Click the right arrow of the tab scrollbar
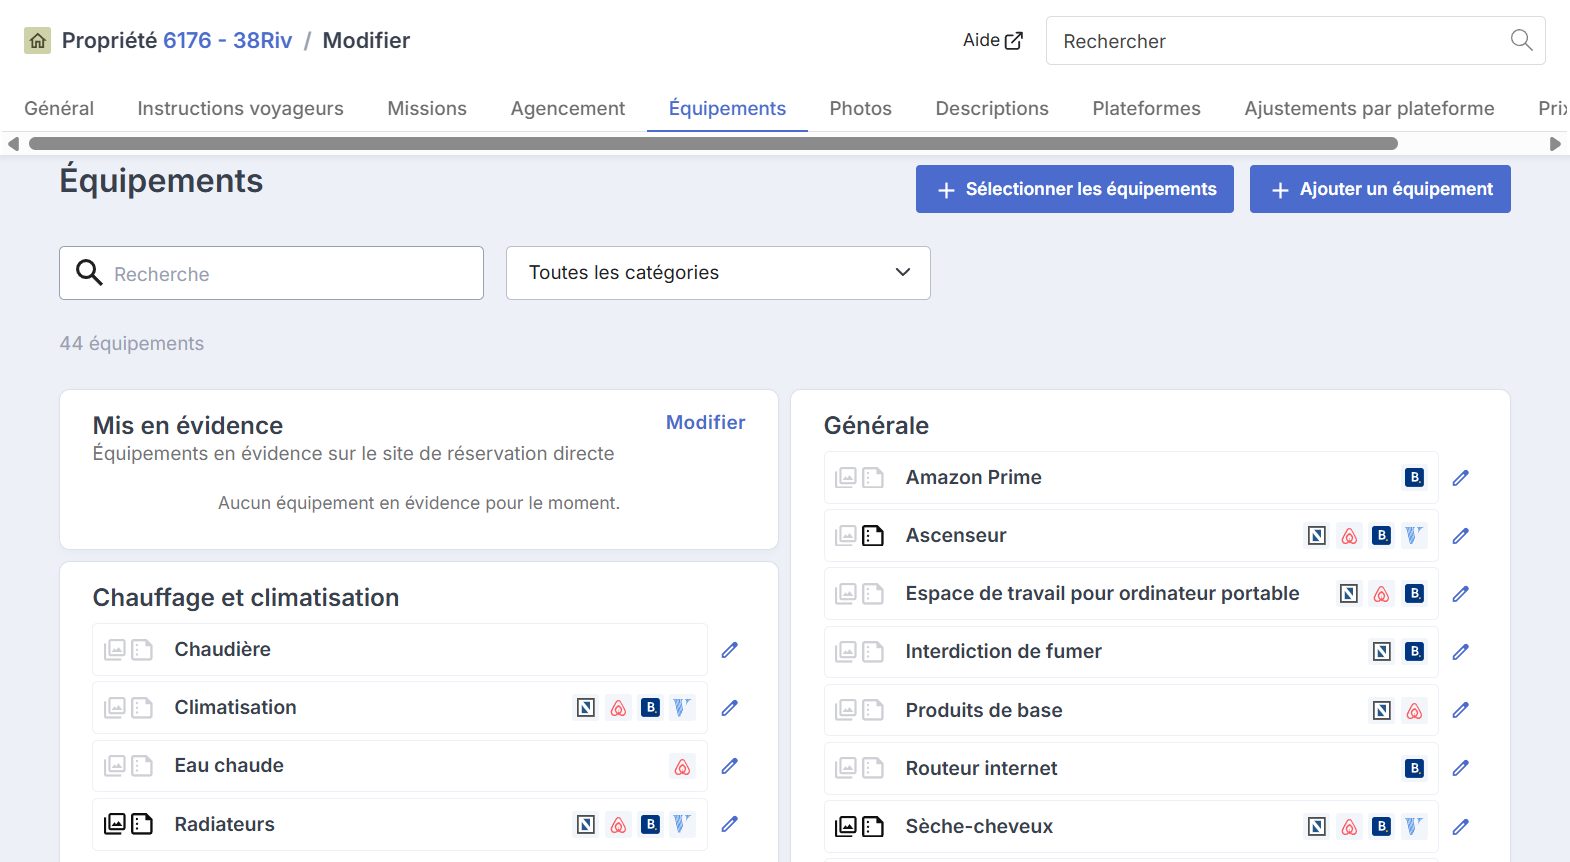The height and width of the screenshot is (862, 1570). pyautogui.click(x=1555, y=144)
